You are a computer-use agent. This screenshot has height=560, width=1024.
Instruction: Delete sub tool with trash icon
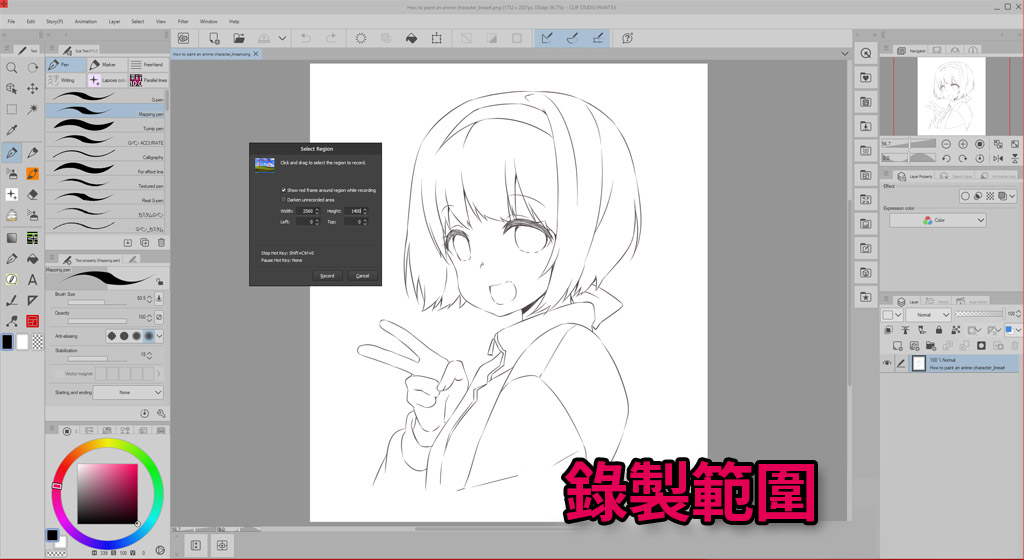click(162, 242)
